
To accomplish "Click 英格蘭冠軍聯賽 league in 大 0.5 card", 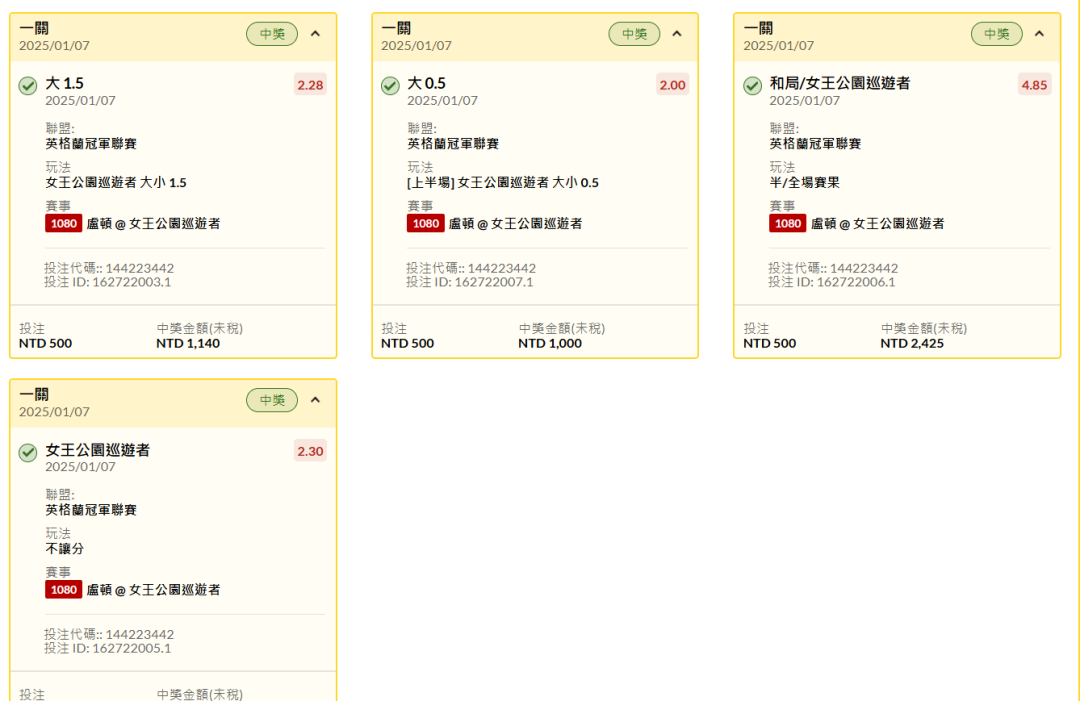I will [453, 143].
